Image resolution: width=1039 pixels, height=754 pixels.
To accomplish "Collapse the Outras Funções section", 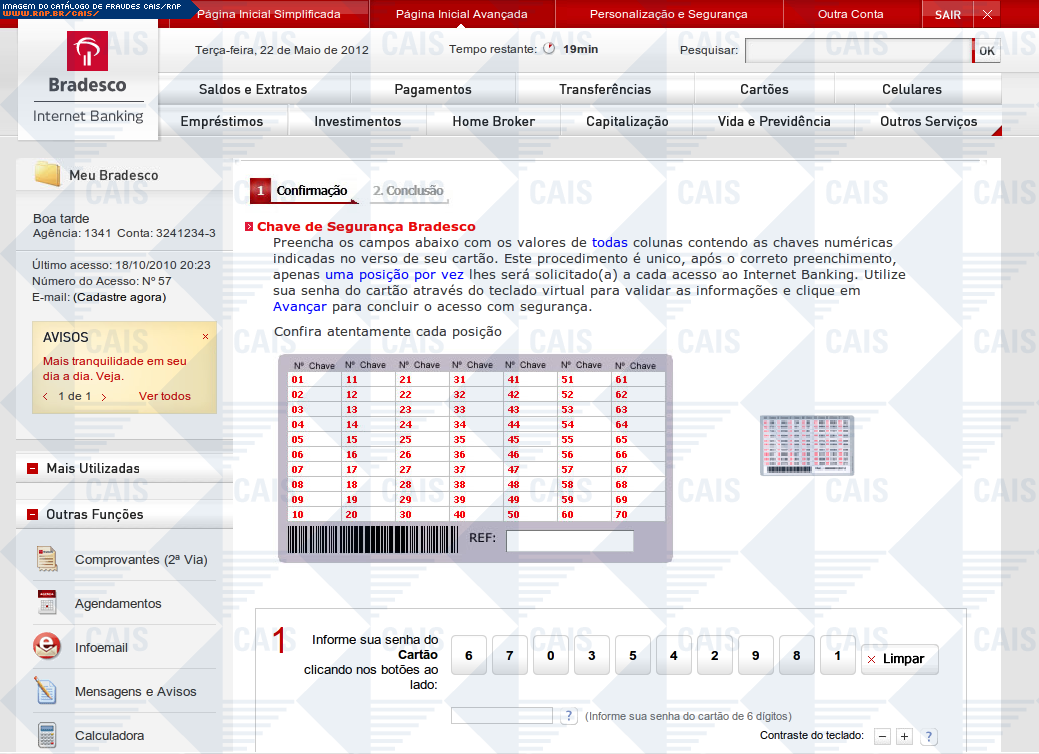I will [x=33, y=514].
